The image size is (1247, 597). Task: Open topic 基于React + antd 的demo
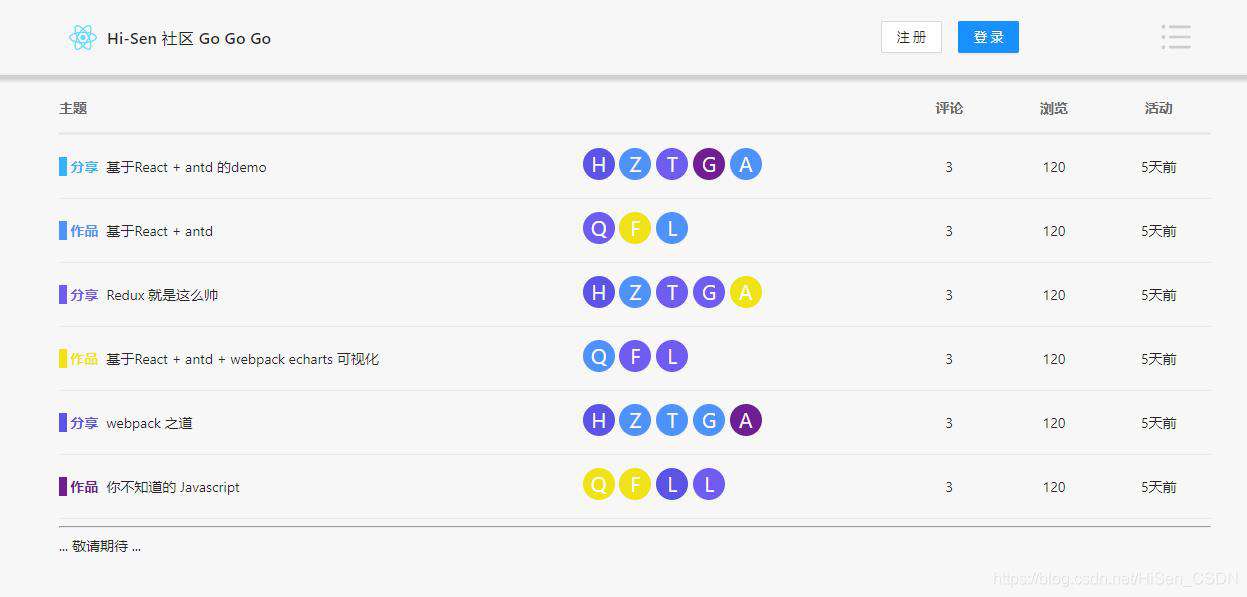[x=186, y=167]
